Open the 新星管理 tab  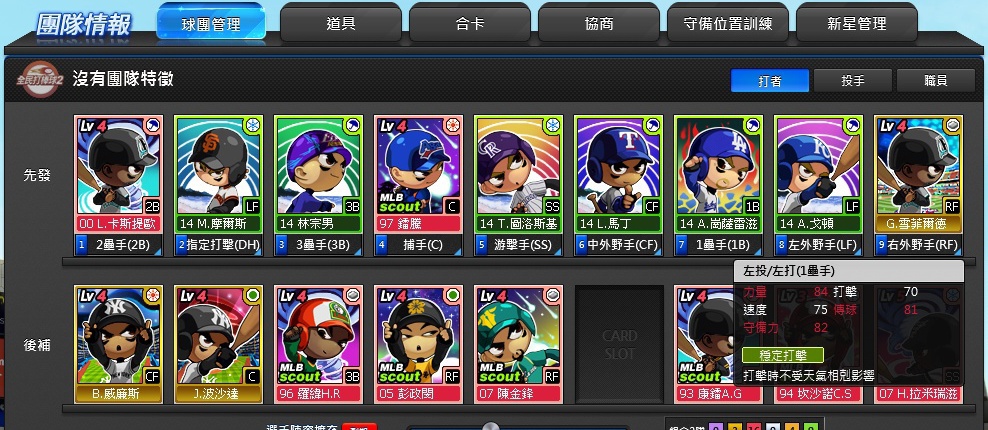[x=857, y=24]
